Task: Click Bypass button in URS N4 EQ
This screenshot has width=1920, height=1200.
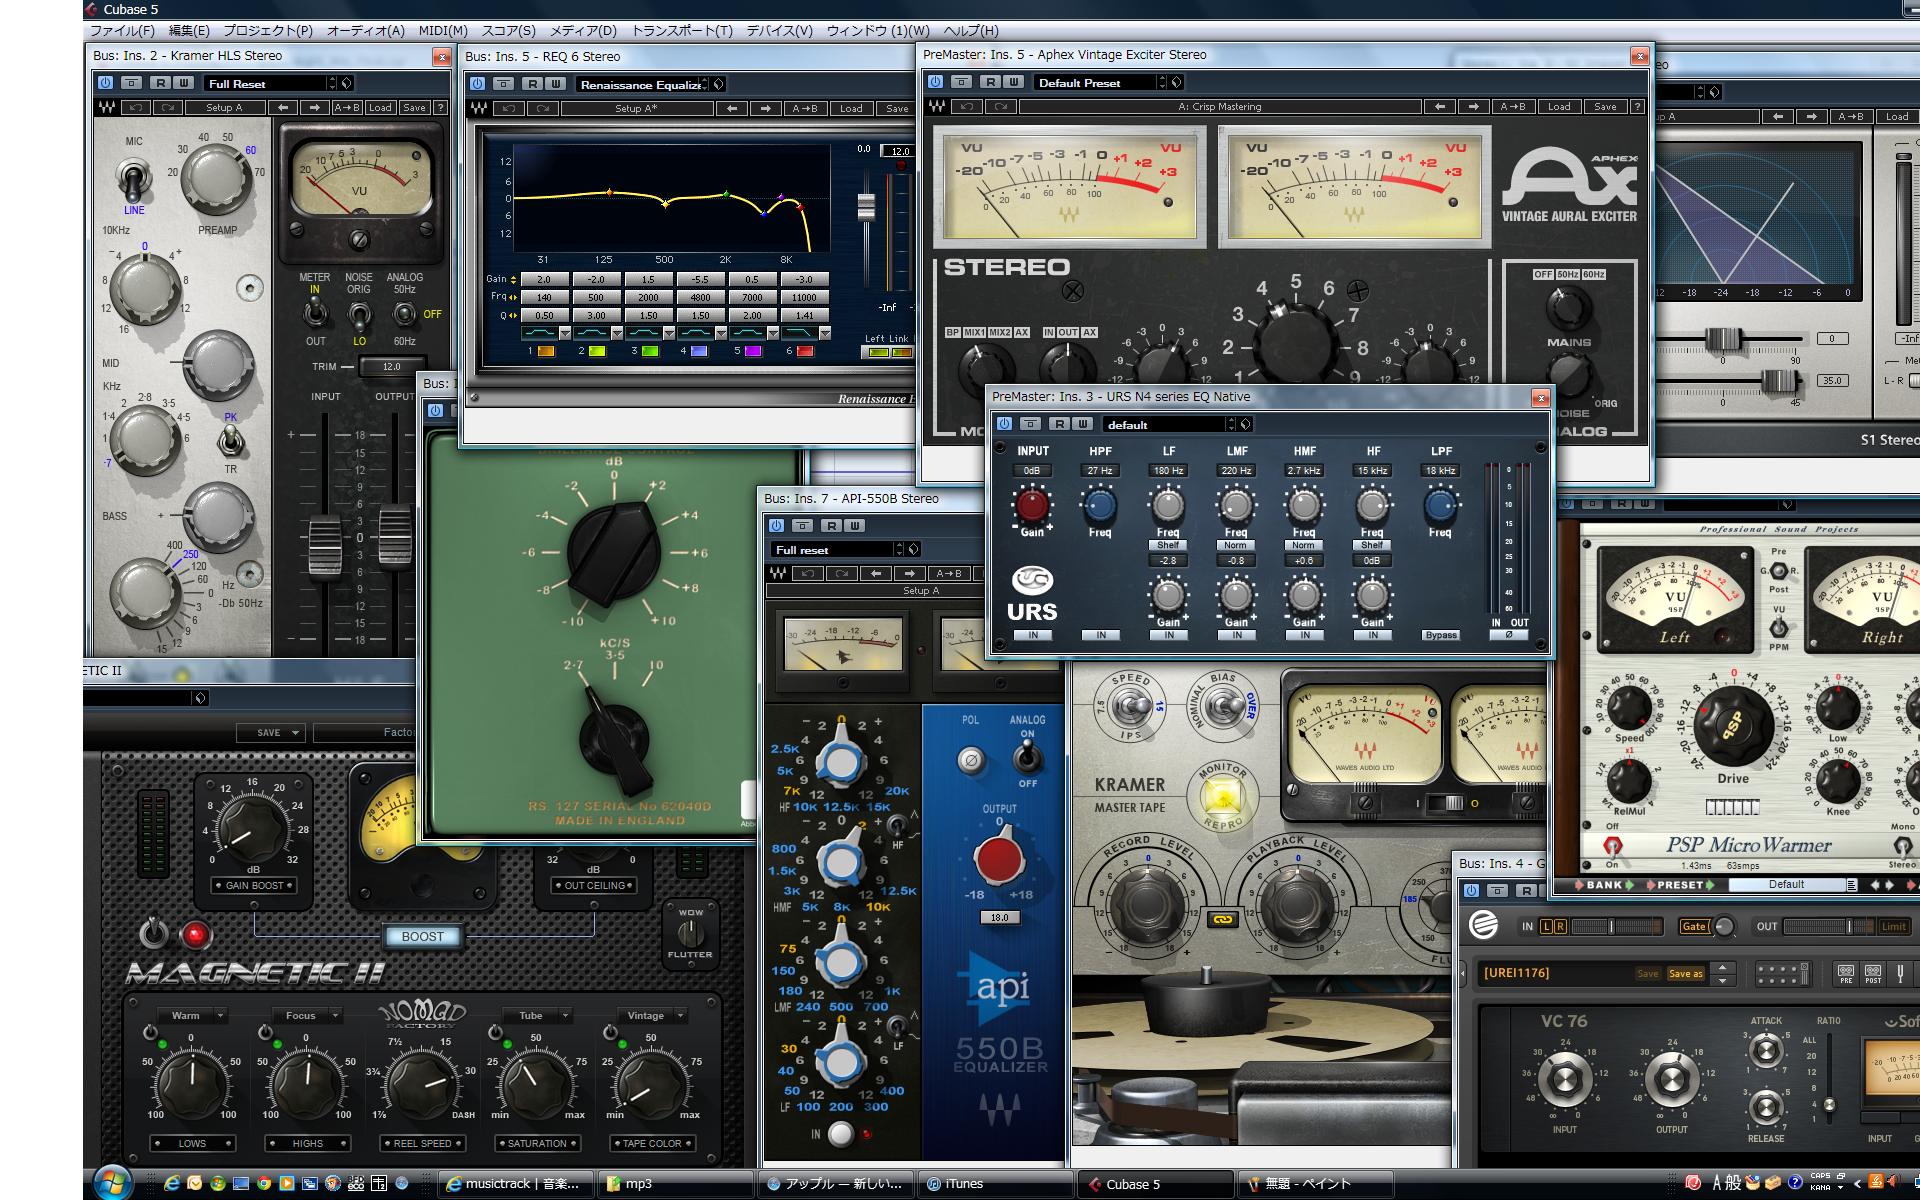Action: pyautogui.click(x=1441, y=635)
